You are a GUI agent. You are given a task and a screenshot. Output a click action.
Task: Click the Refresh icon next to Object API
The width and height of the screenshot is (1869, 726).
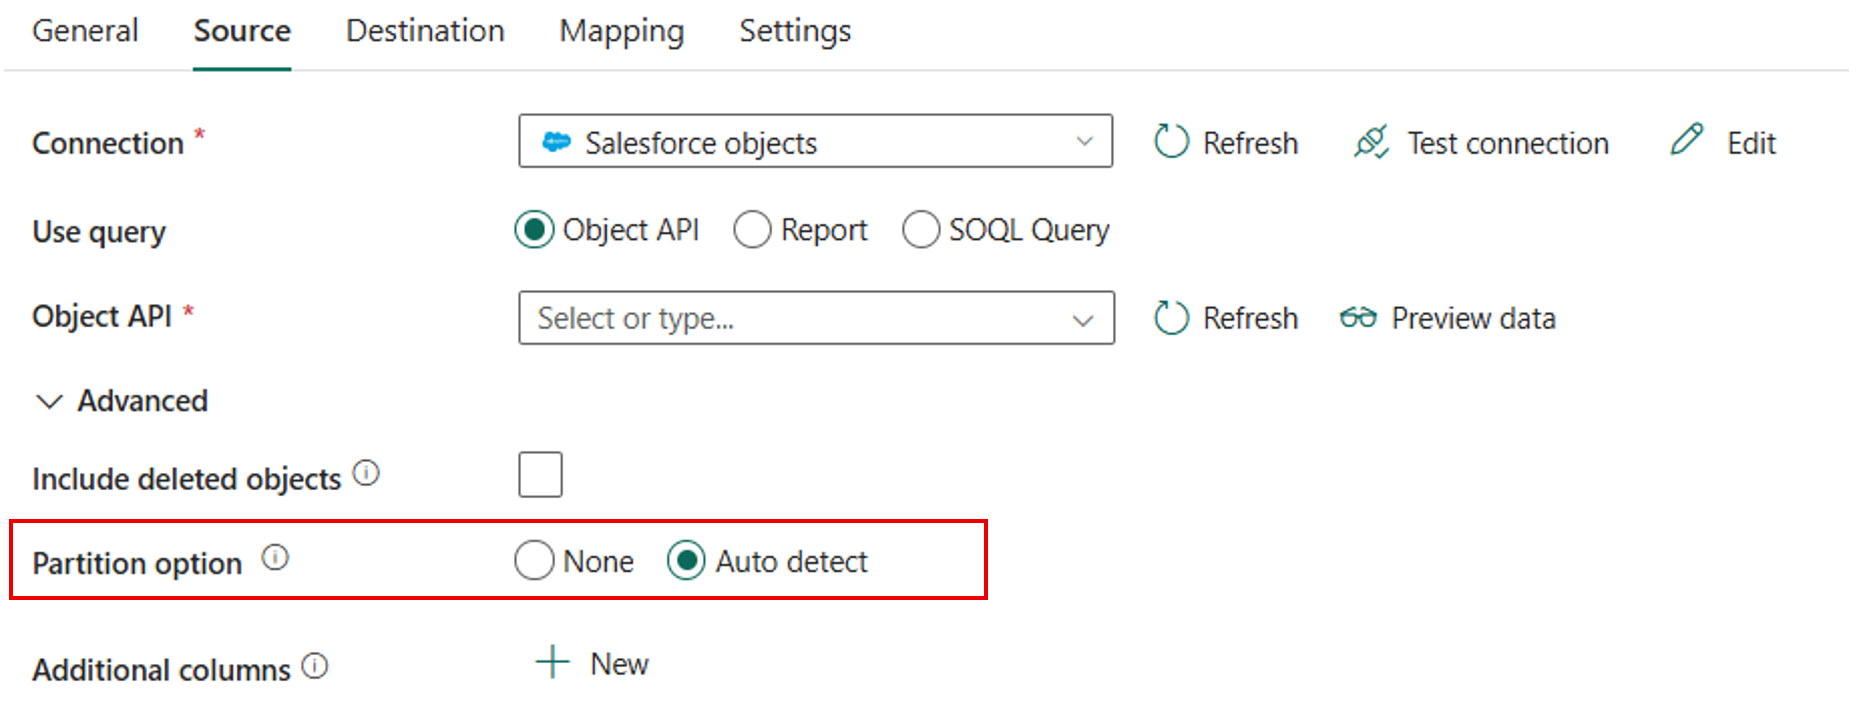pos(1171,317)
